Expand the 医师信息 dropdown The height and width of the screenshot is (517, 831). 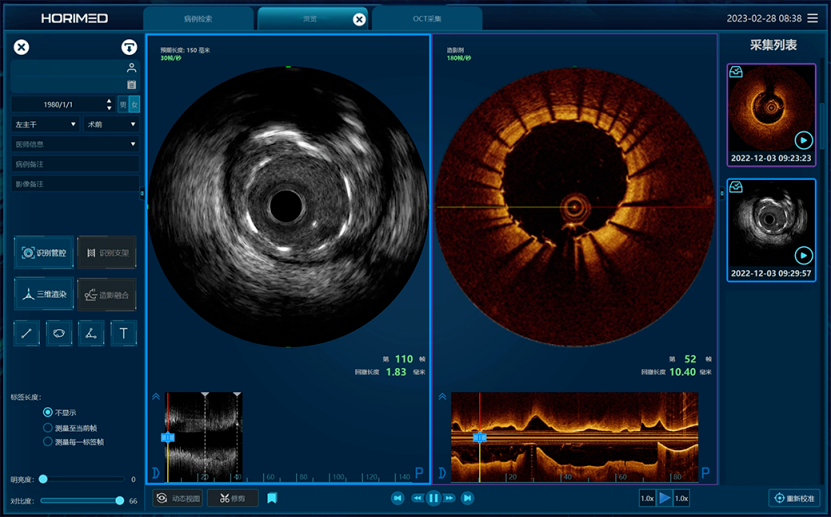point(75,144)
